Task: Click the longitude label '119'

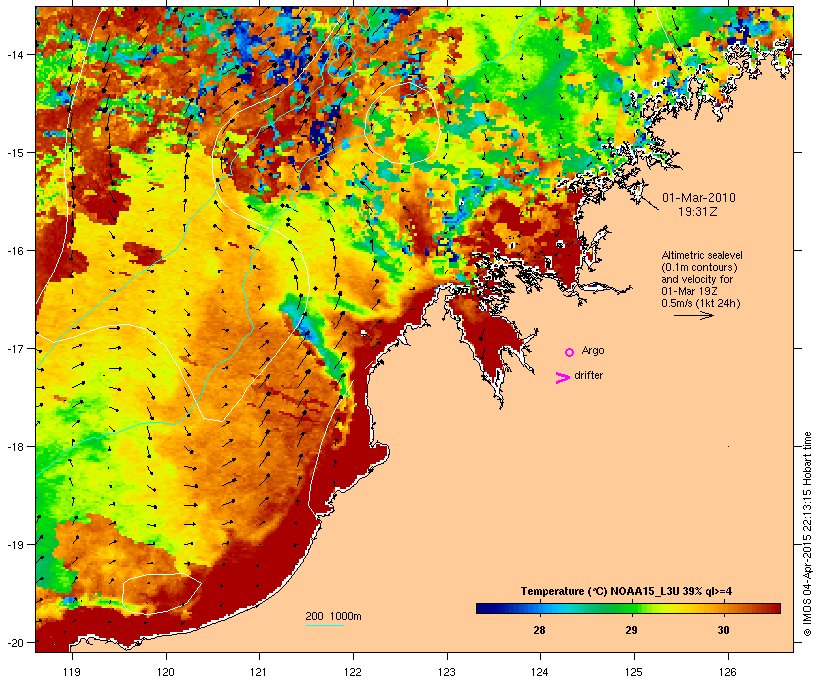Action: click(72, 672)
